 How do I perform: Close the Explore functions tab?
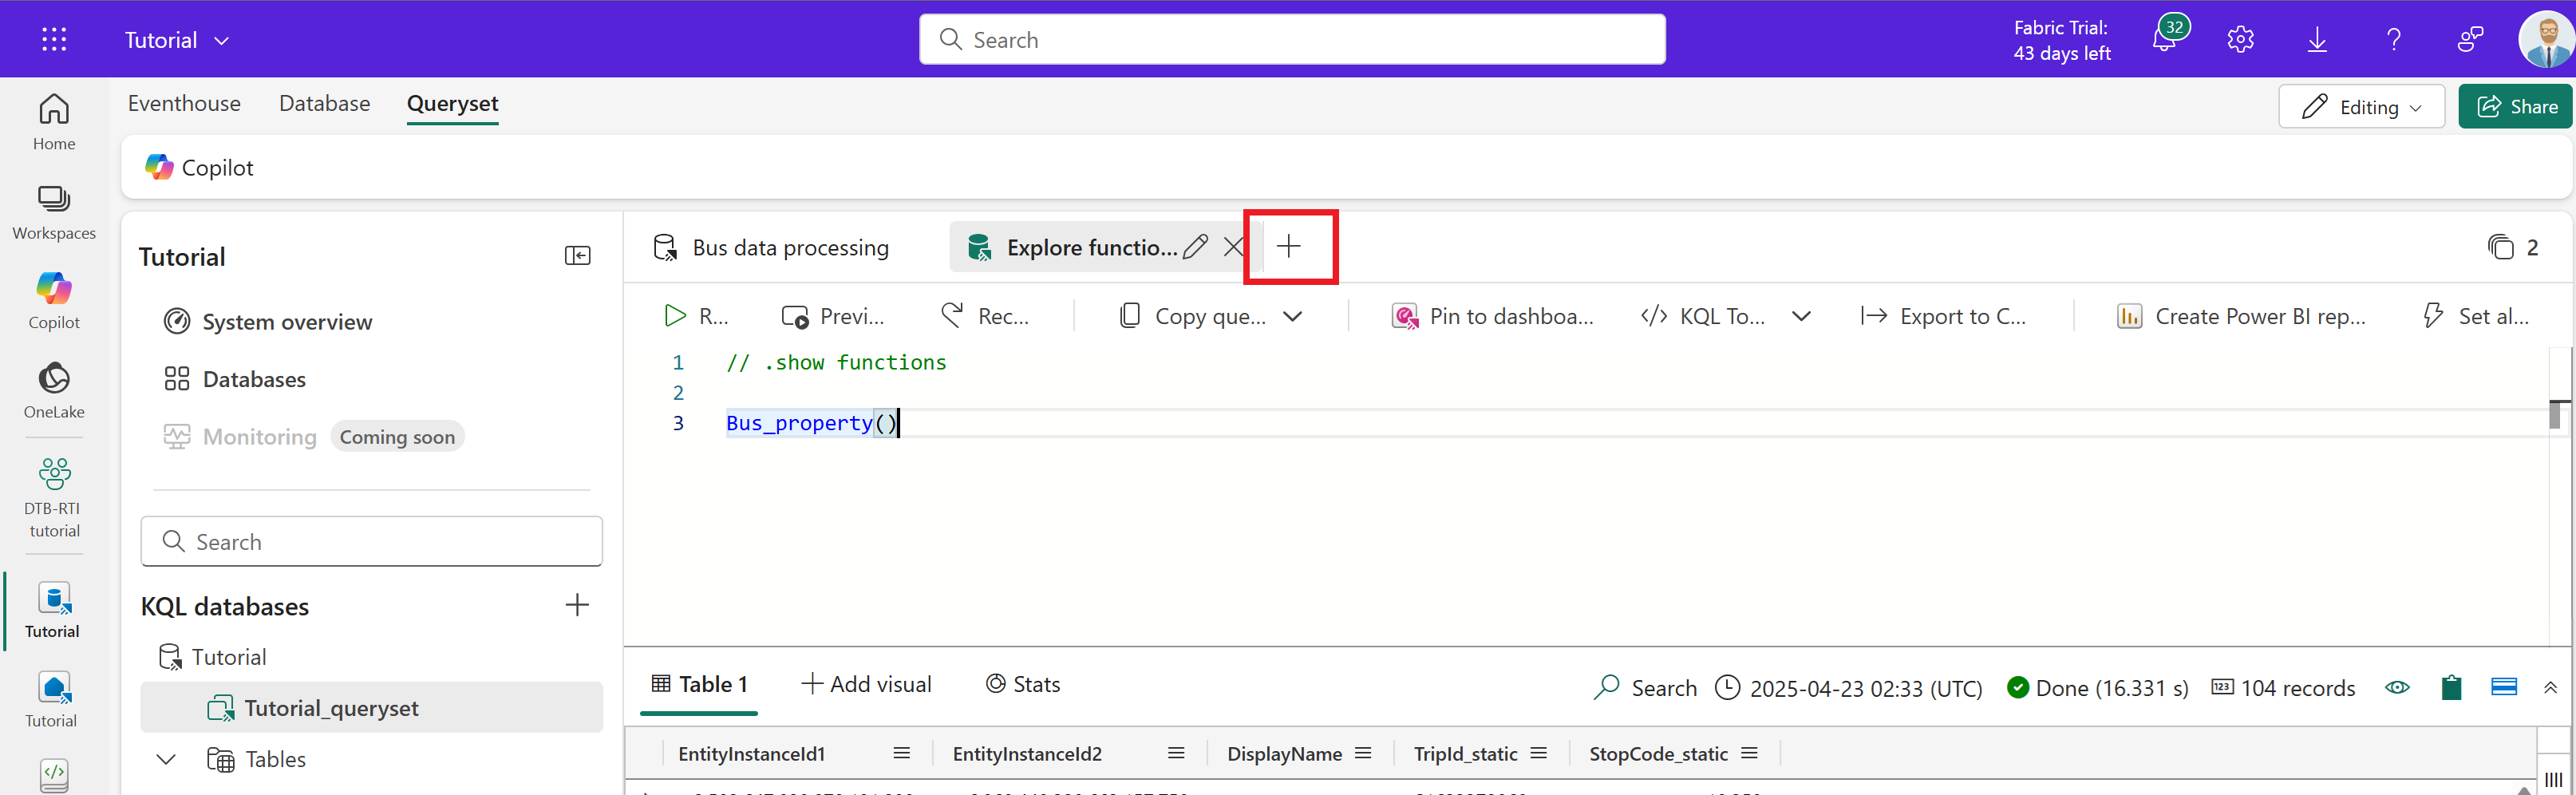[x=1234, y=247]
